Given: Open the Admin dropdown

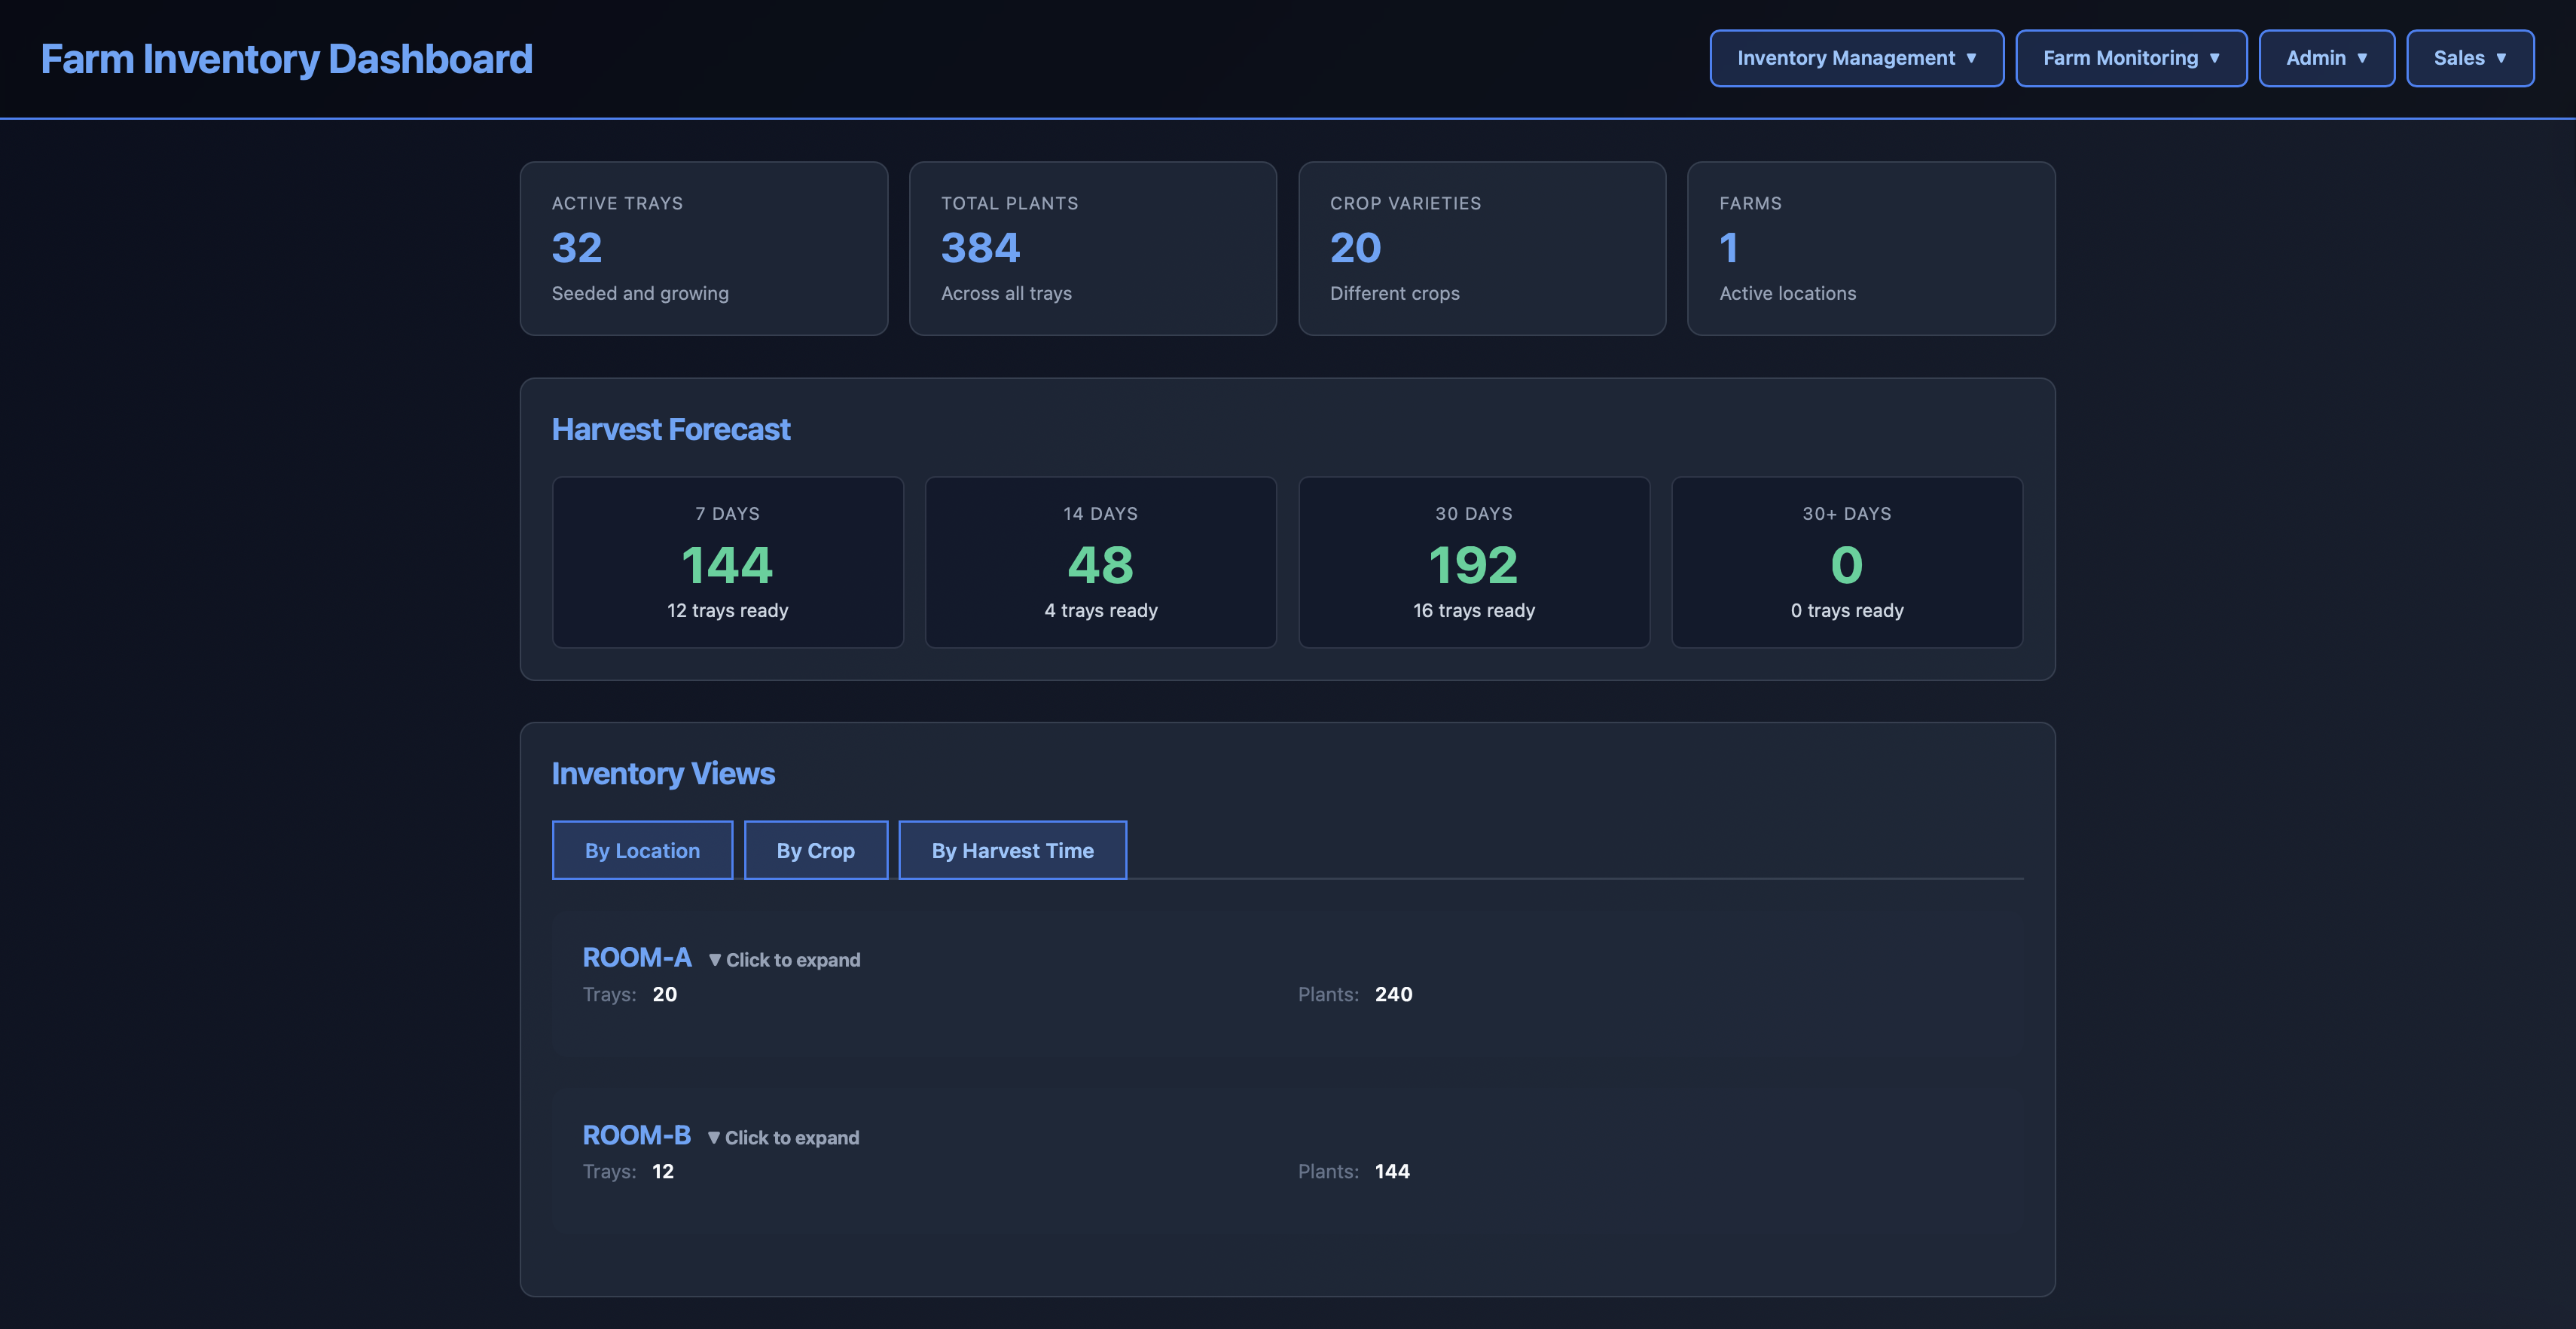Looking at the screenshot, I should [2326, 58].
